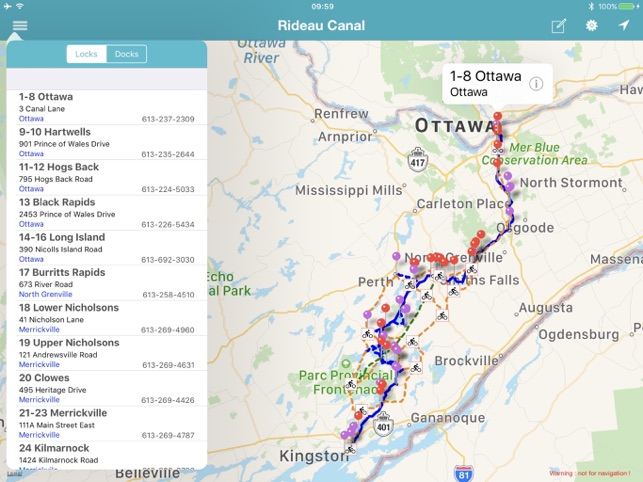Select 18 Lower Nicholsons lock row
This screenshot has width=643, height=482.
107,318
